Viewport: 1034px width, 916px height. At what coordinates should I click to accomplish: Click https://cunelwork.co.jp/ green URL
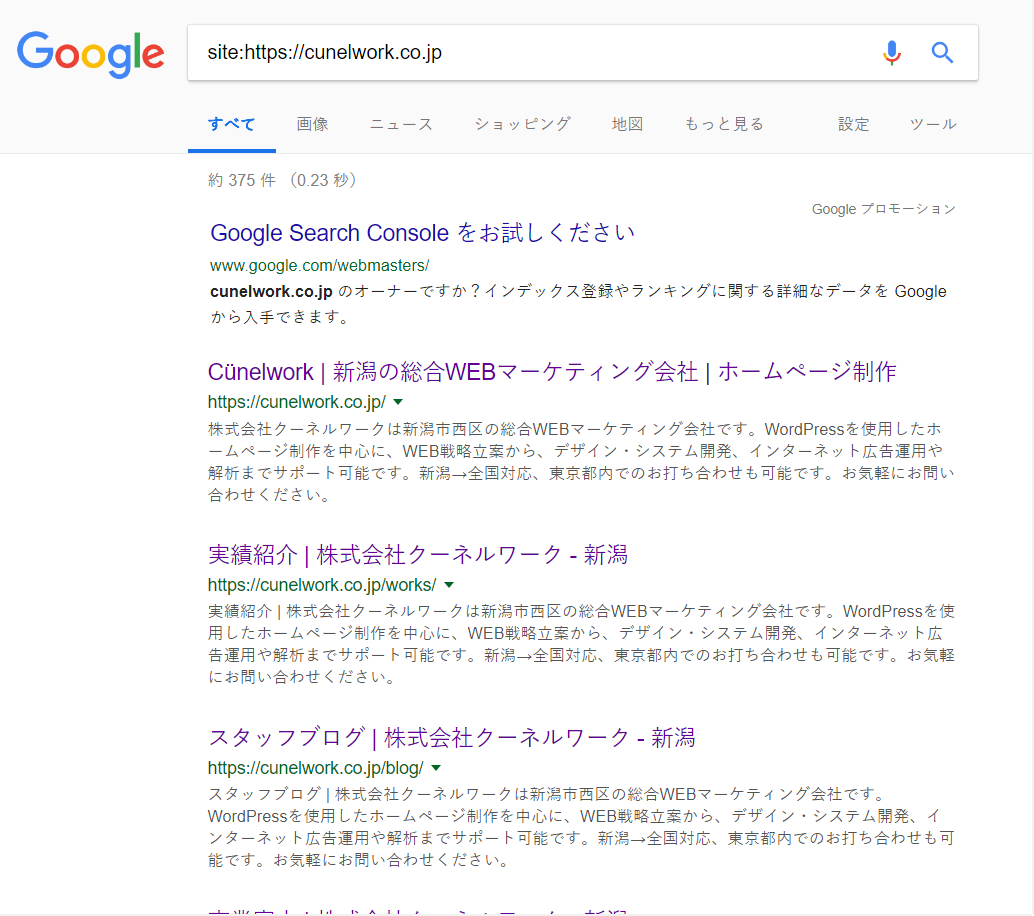[297, 402]
